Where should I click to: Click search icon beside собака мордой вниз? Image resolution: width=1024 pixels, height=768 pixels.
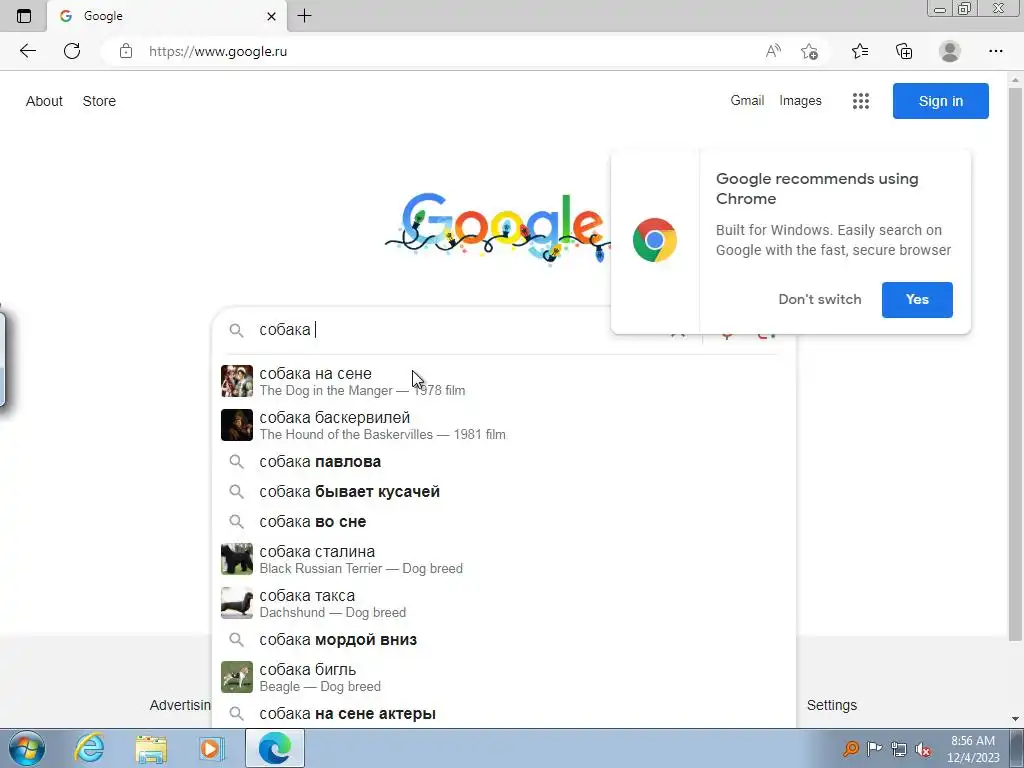coord(236,640)
